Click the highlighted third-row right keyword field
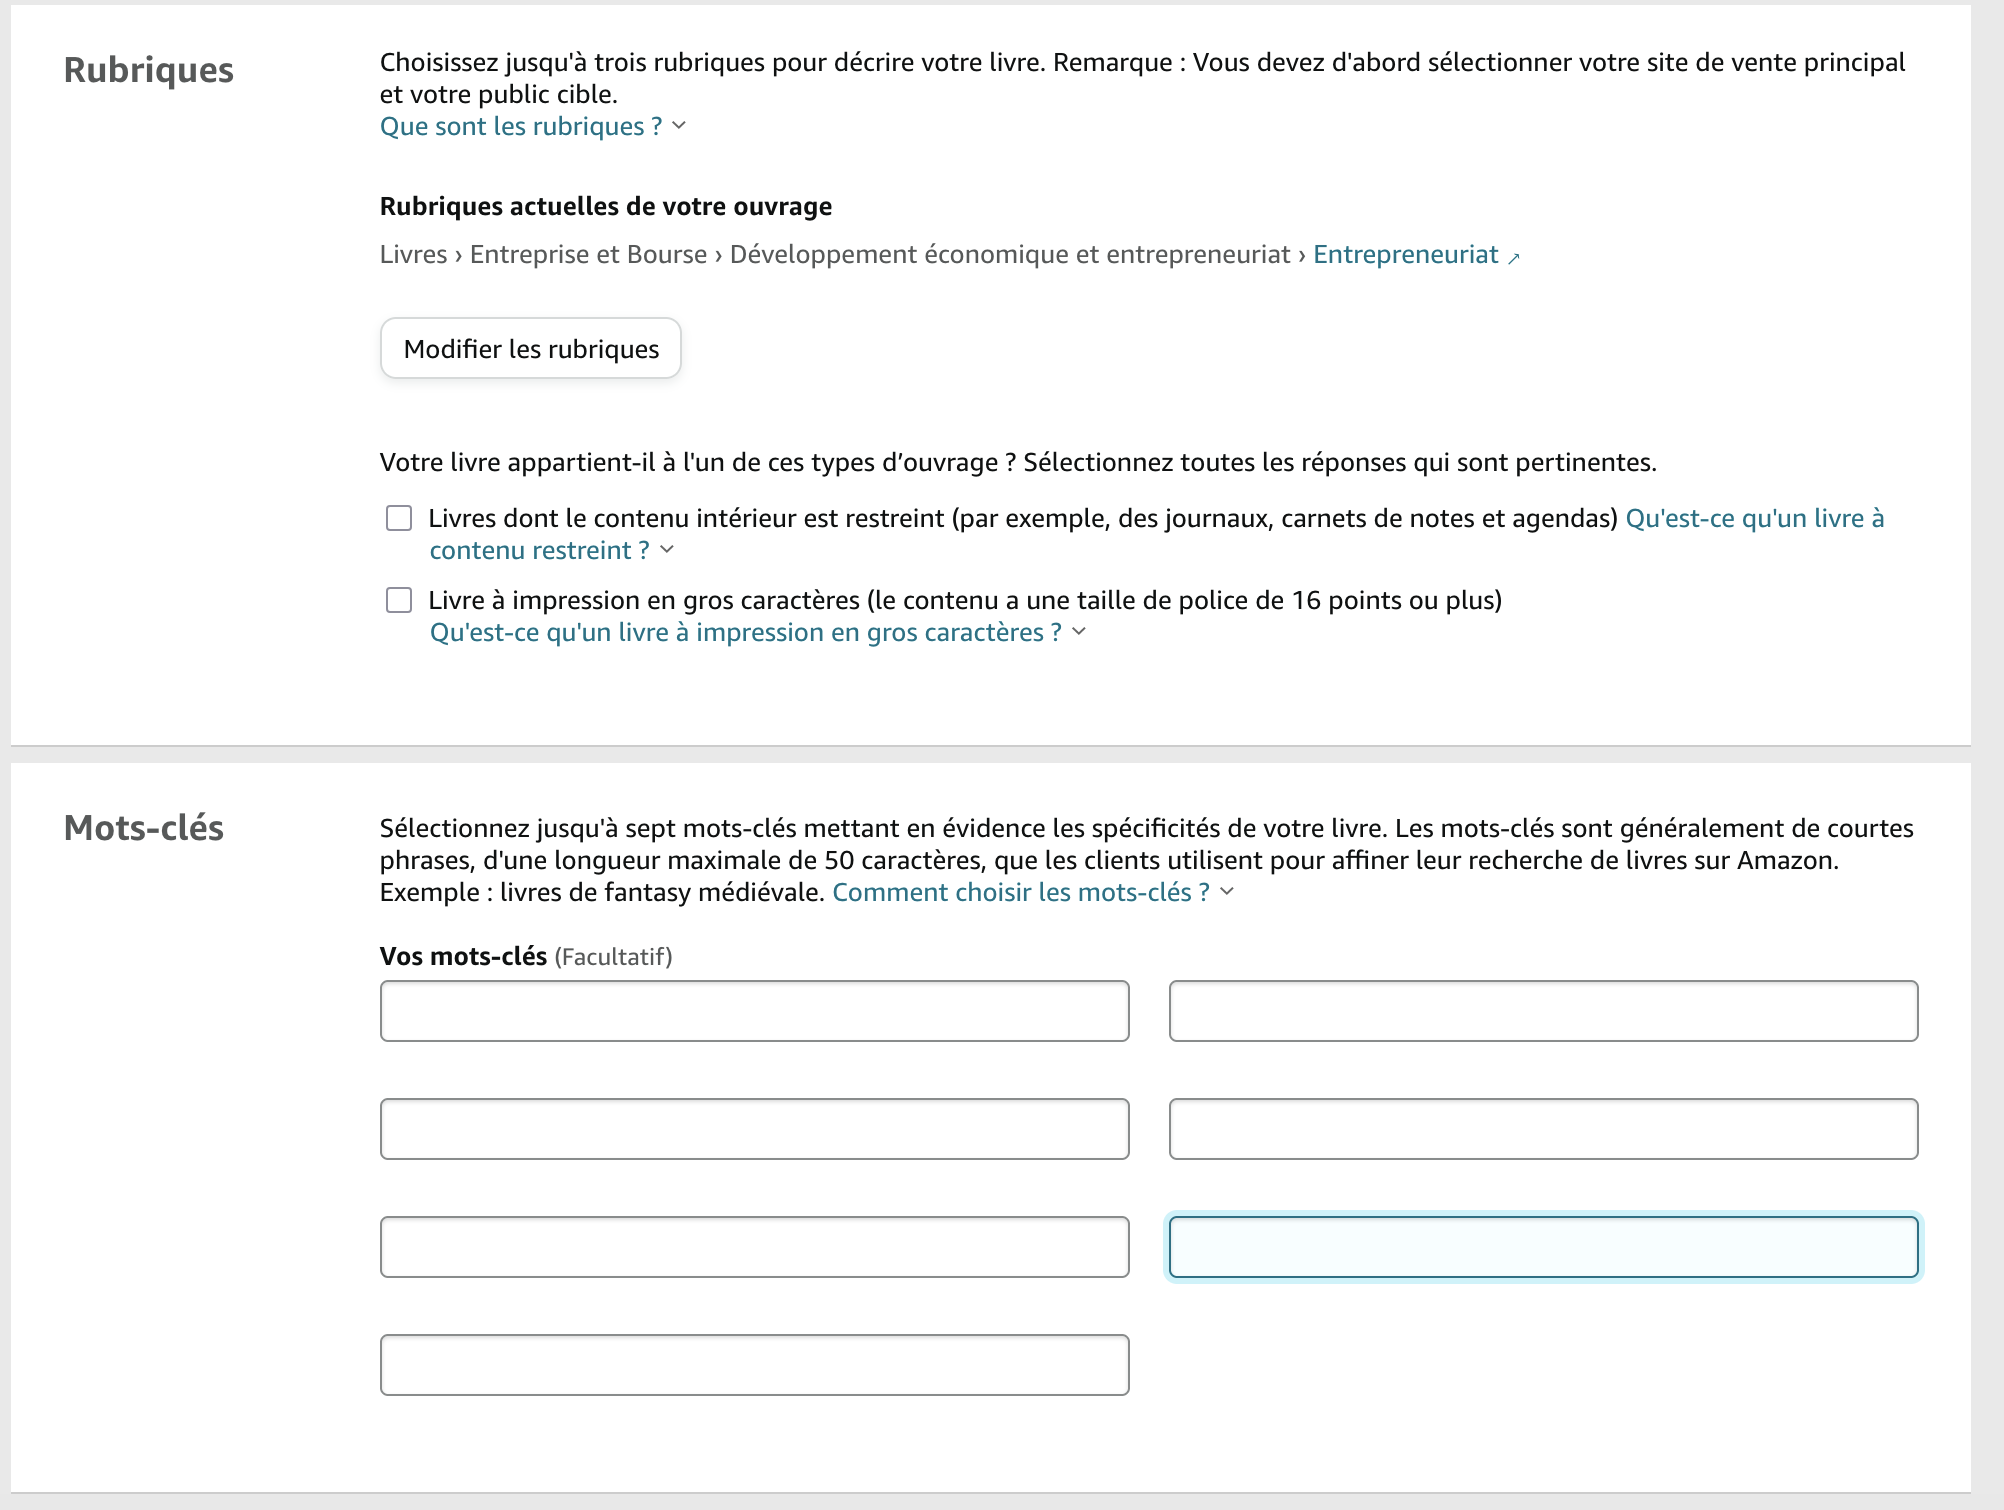Image resolution: width=2004 pixels, height=1510 pixels. click(x=1542, y=1247)
